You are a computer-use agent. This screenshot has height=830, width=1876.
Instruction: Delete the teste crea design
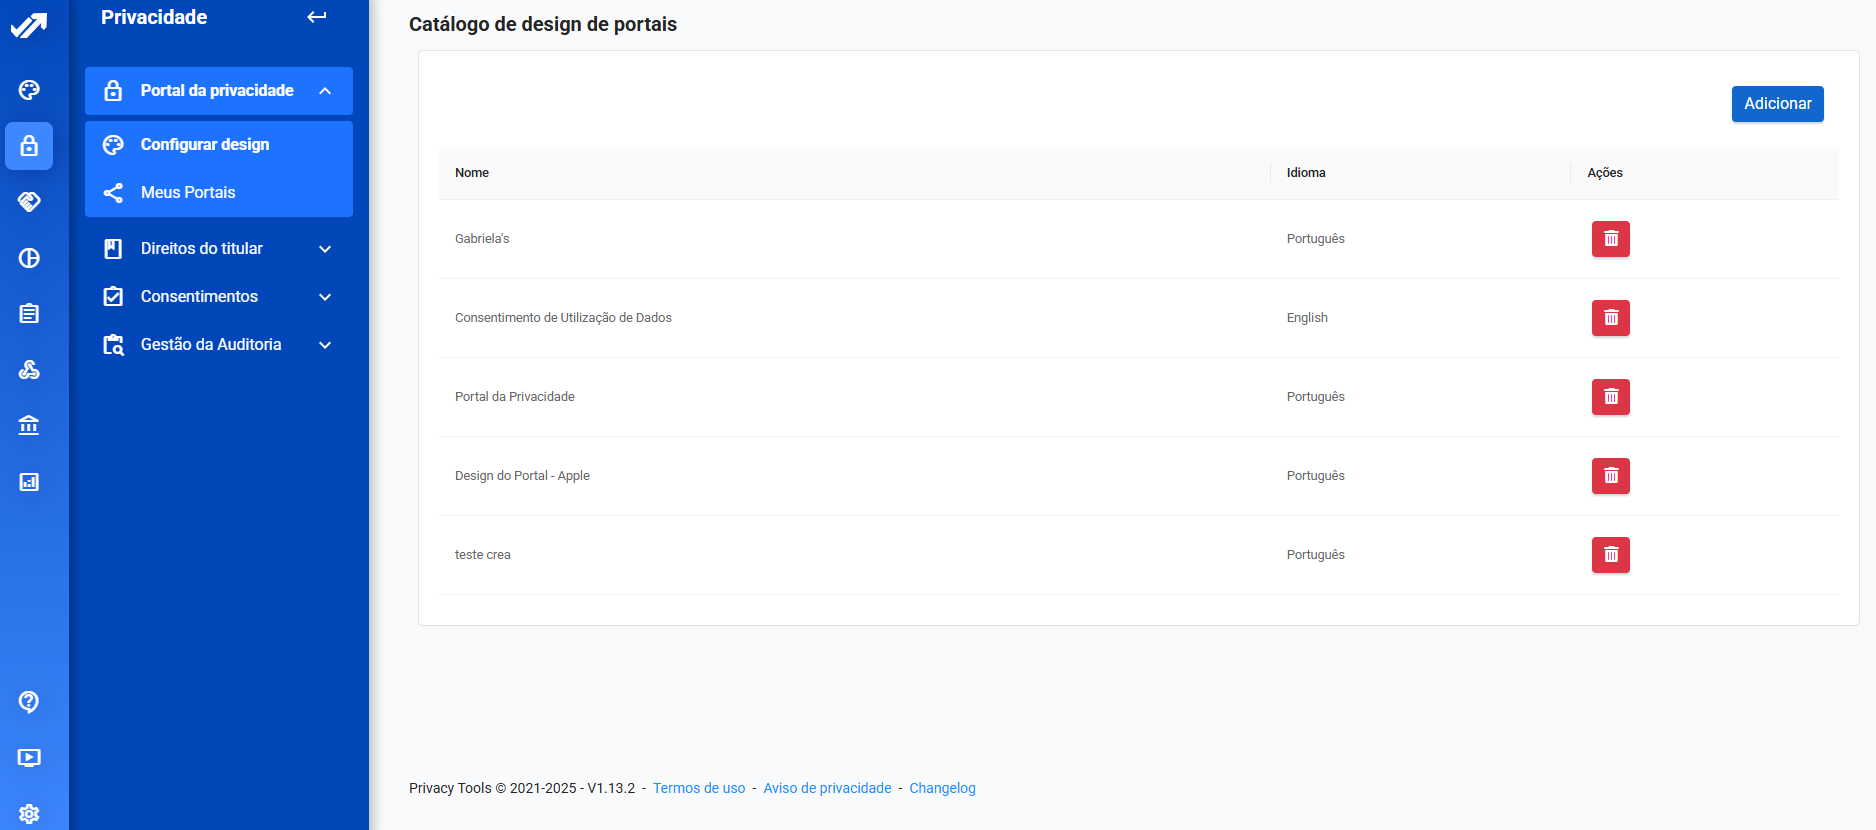click(1610, 555)
